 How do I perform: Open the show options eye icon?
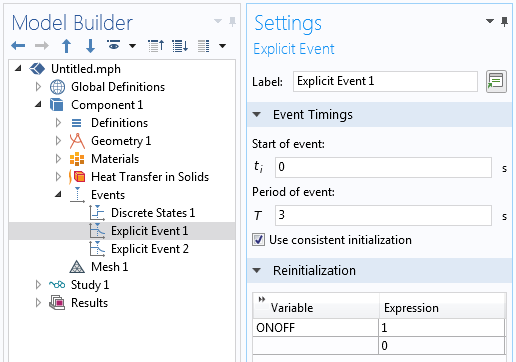pos(114,45)
